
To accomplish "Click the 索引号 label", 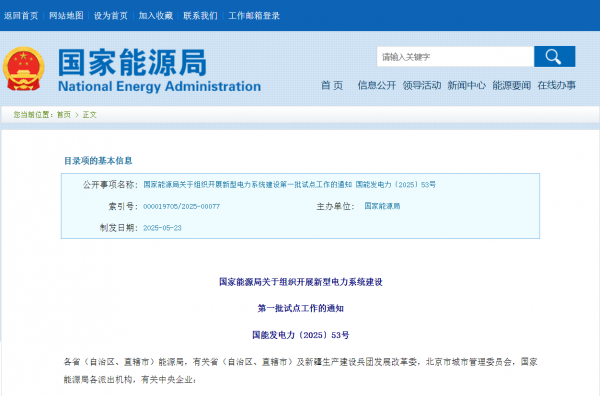I will tap(123, 206).
